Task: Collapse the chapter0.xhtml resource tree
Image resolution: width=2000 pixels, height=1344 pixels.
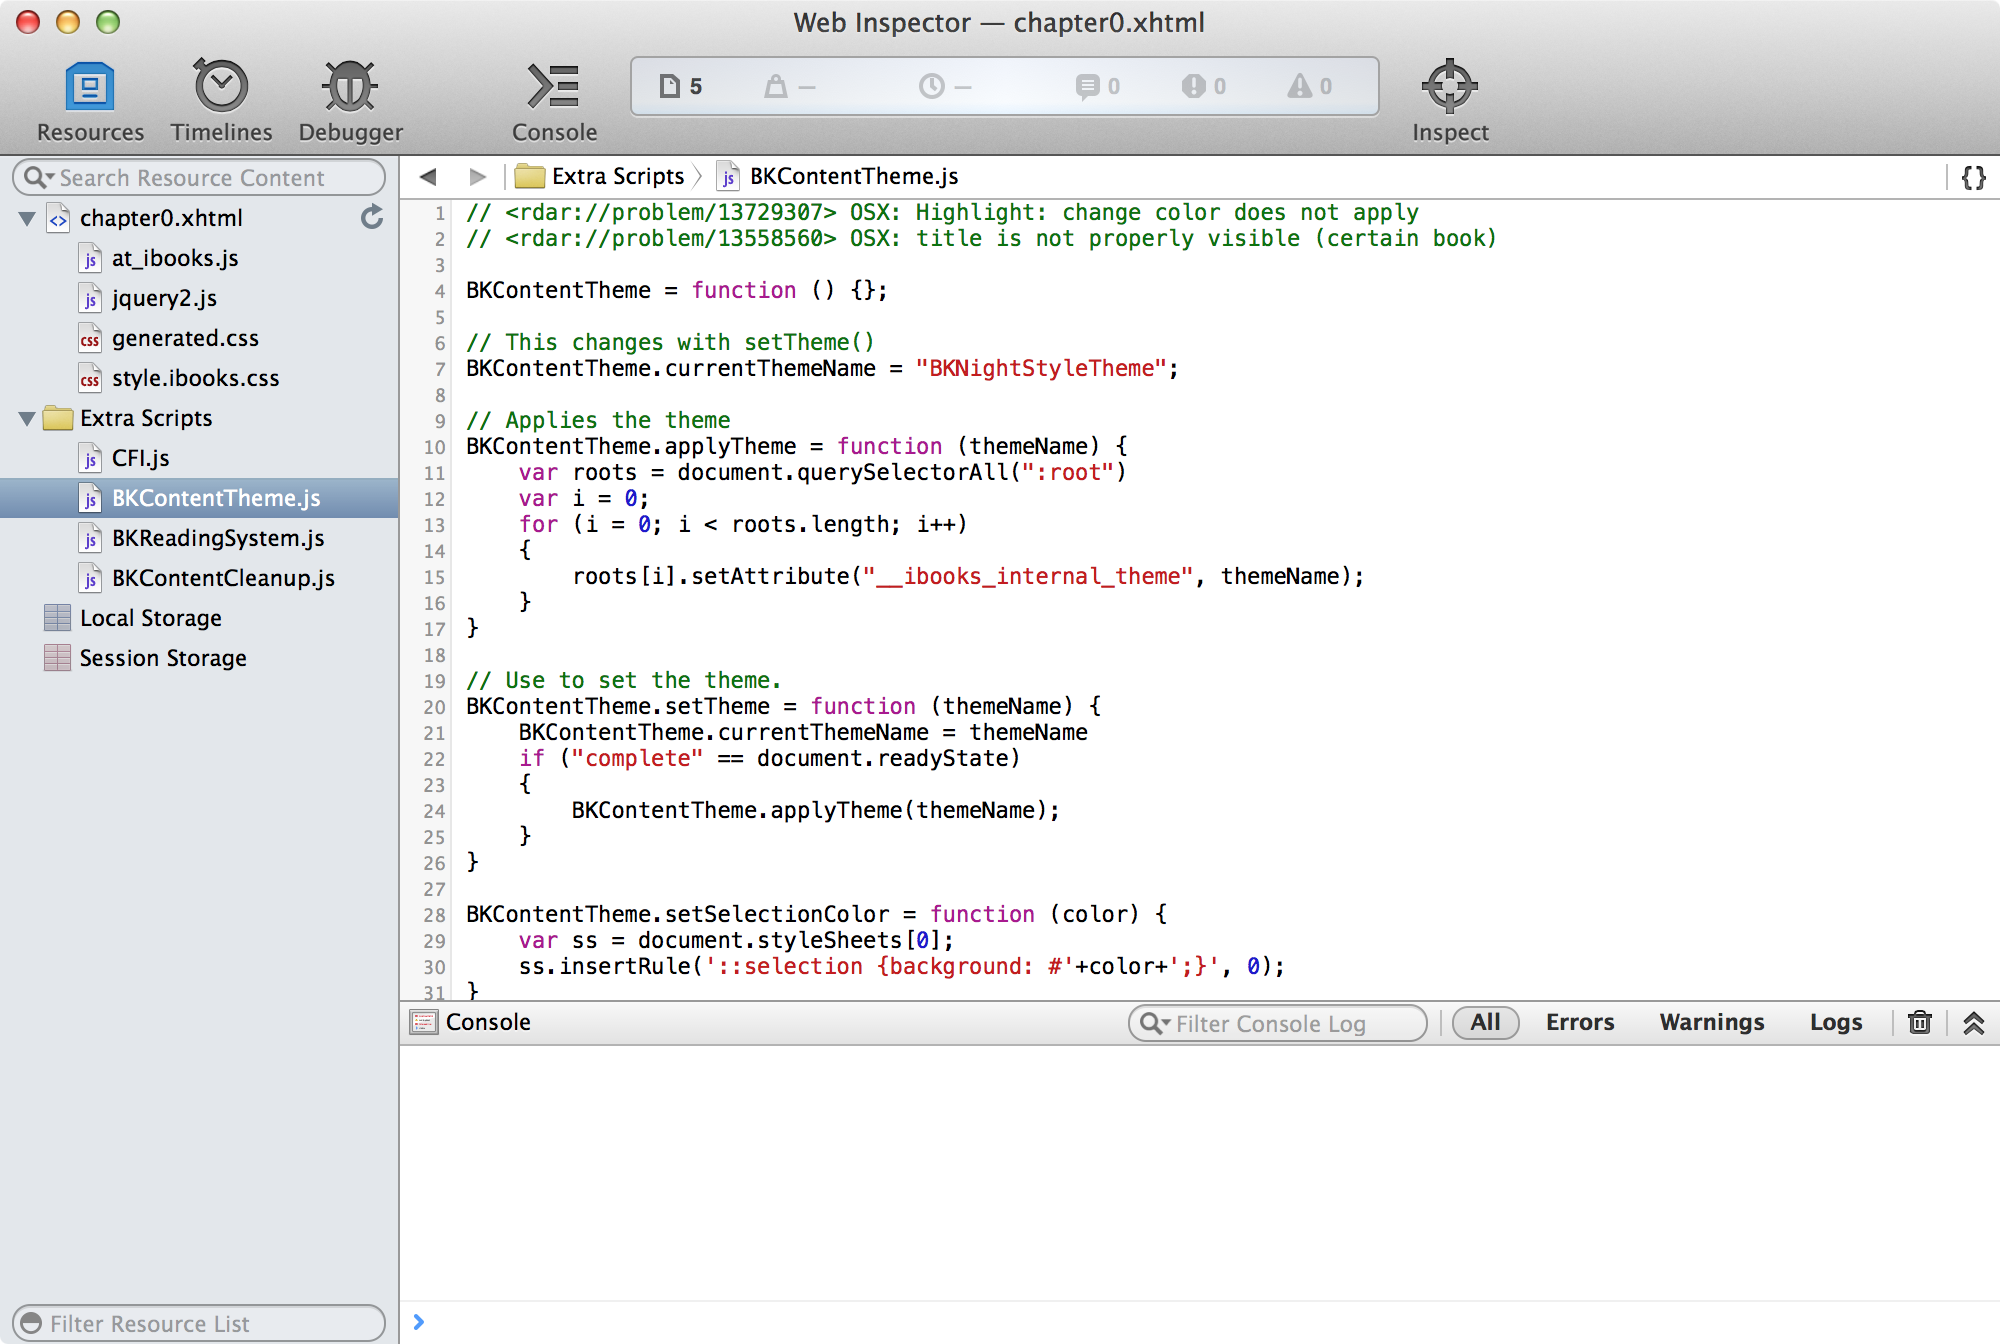Action: click(x=27, y=218)
